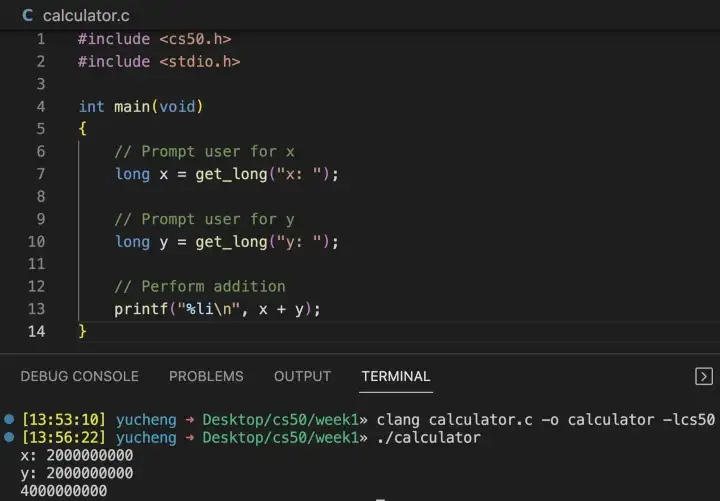Click the opening curly brace on line 5
Viewport: 720px width, 501px height.
click(x=83, y=129)
